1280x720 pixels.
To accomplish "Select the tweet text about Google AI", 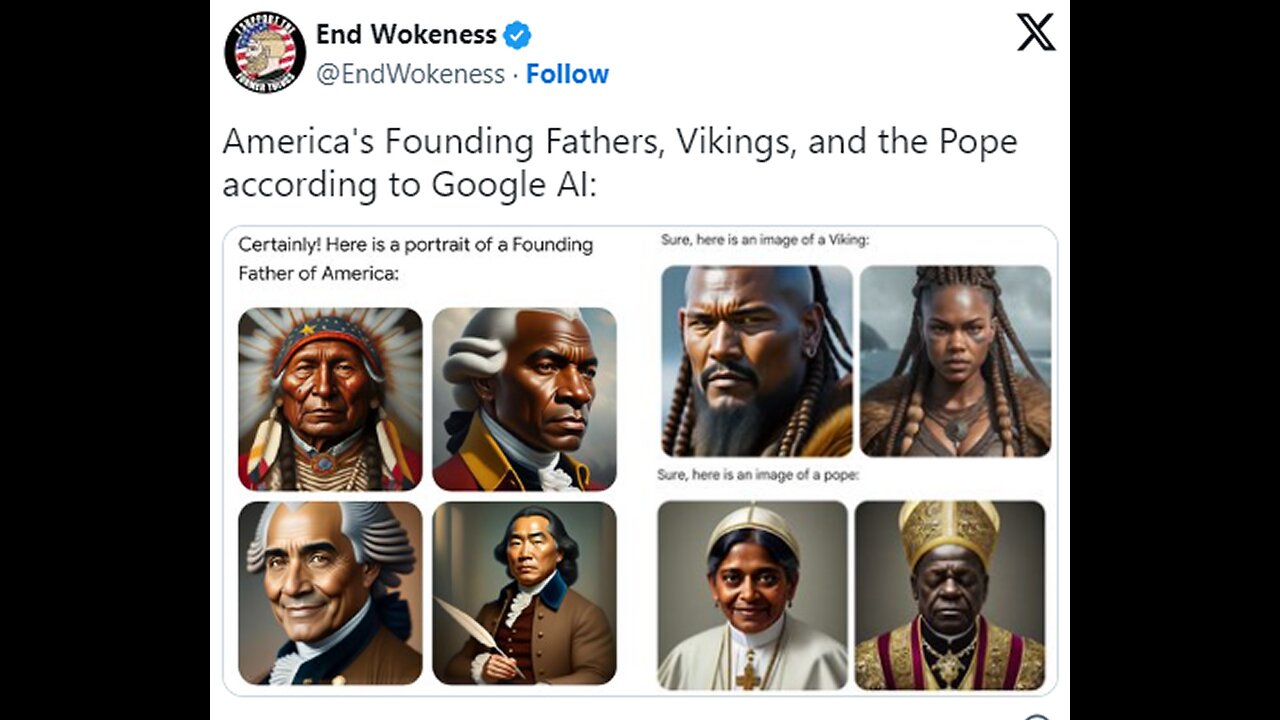I will (x=620, y=162).
